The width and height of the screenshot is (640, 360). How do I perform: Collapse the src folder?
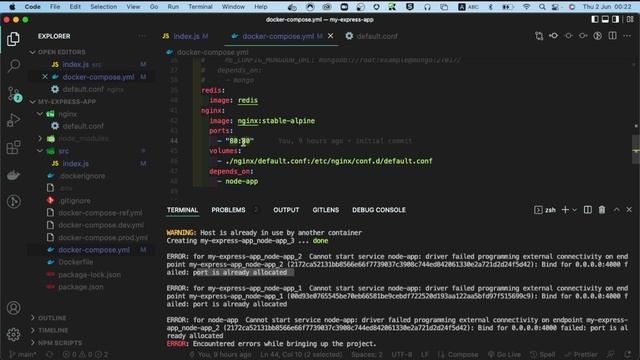pos(64,151)
